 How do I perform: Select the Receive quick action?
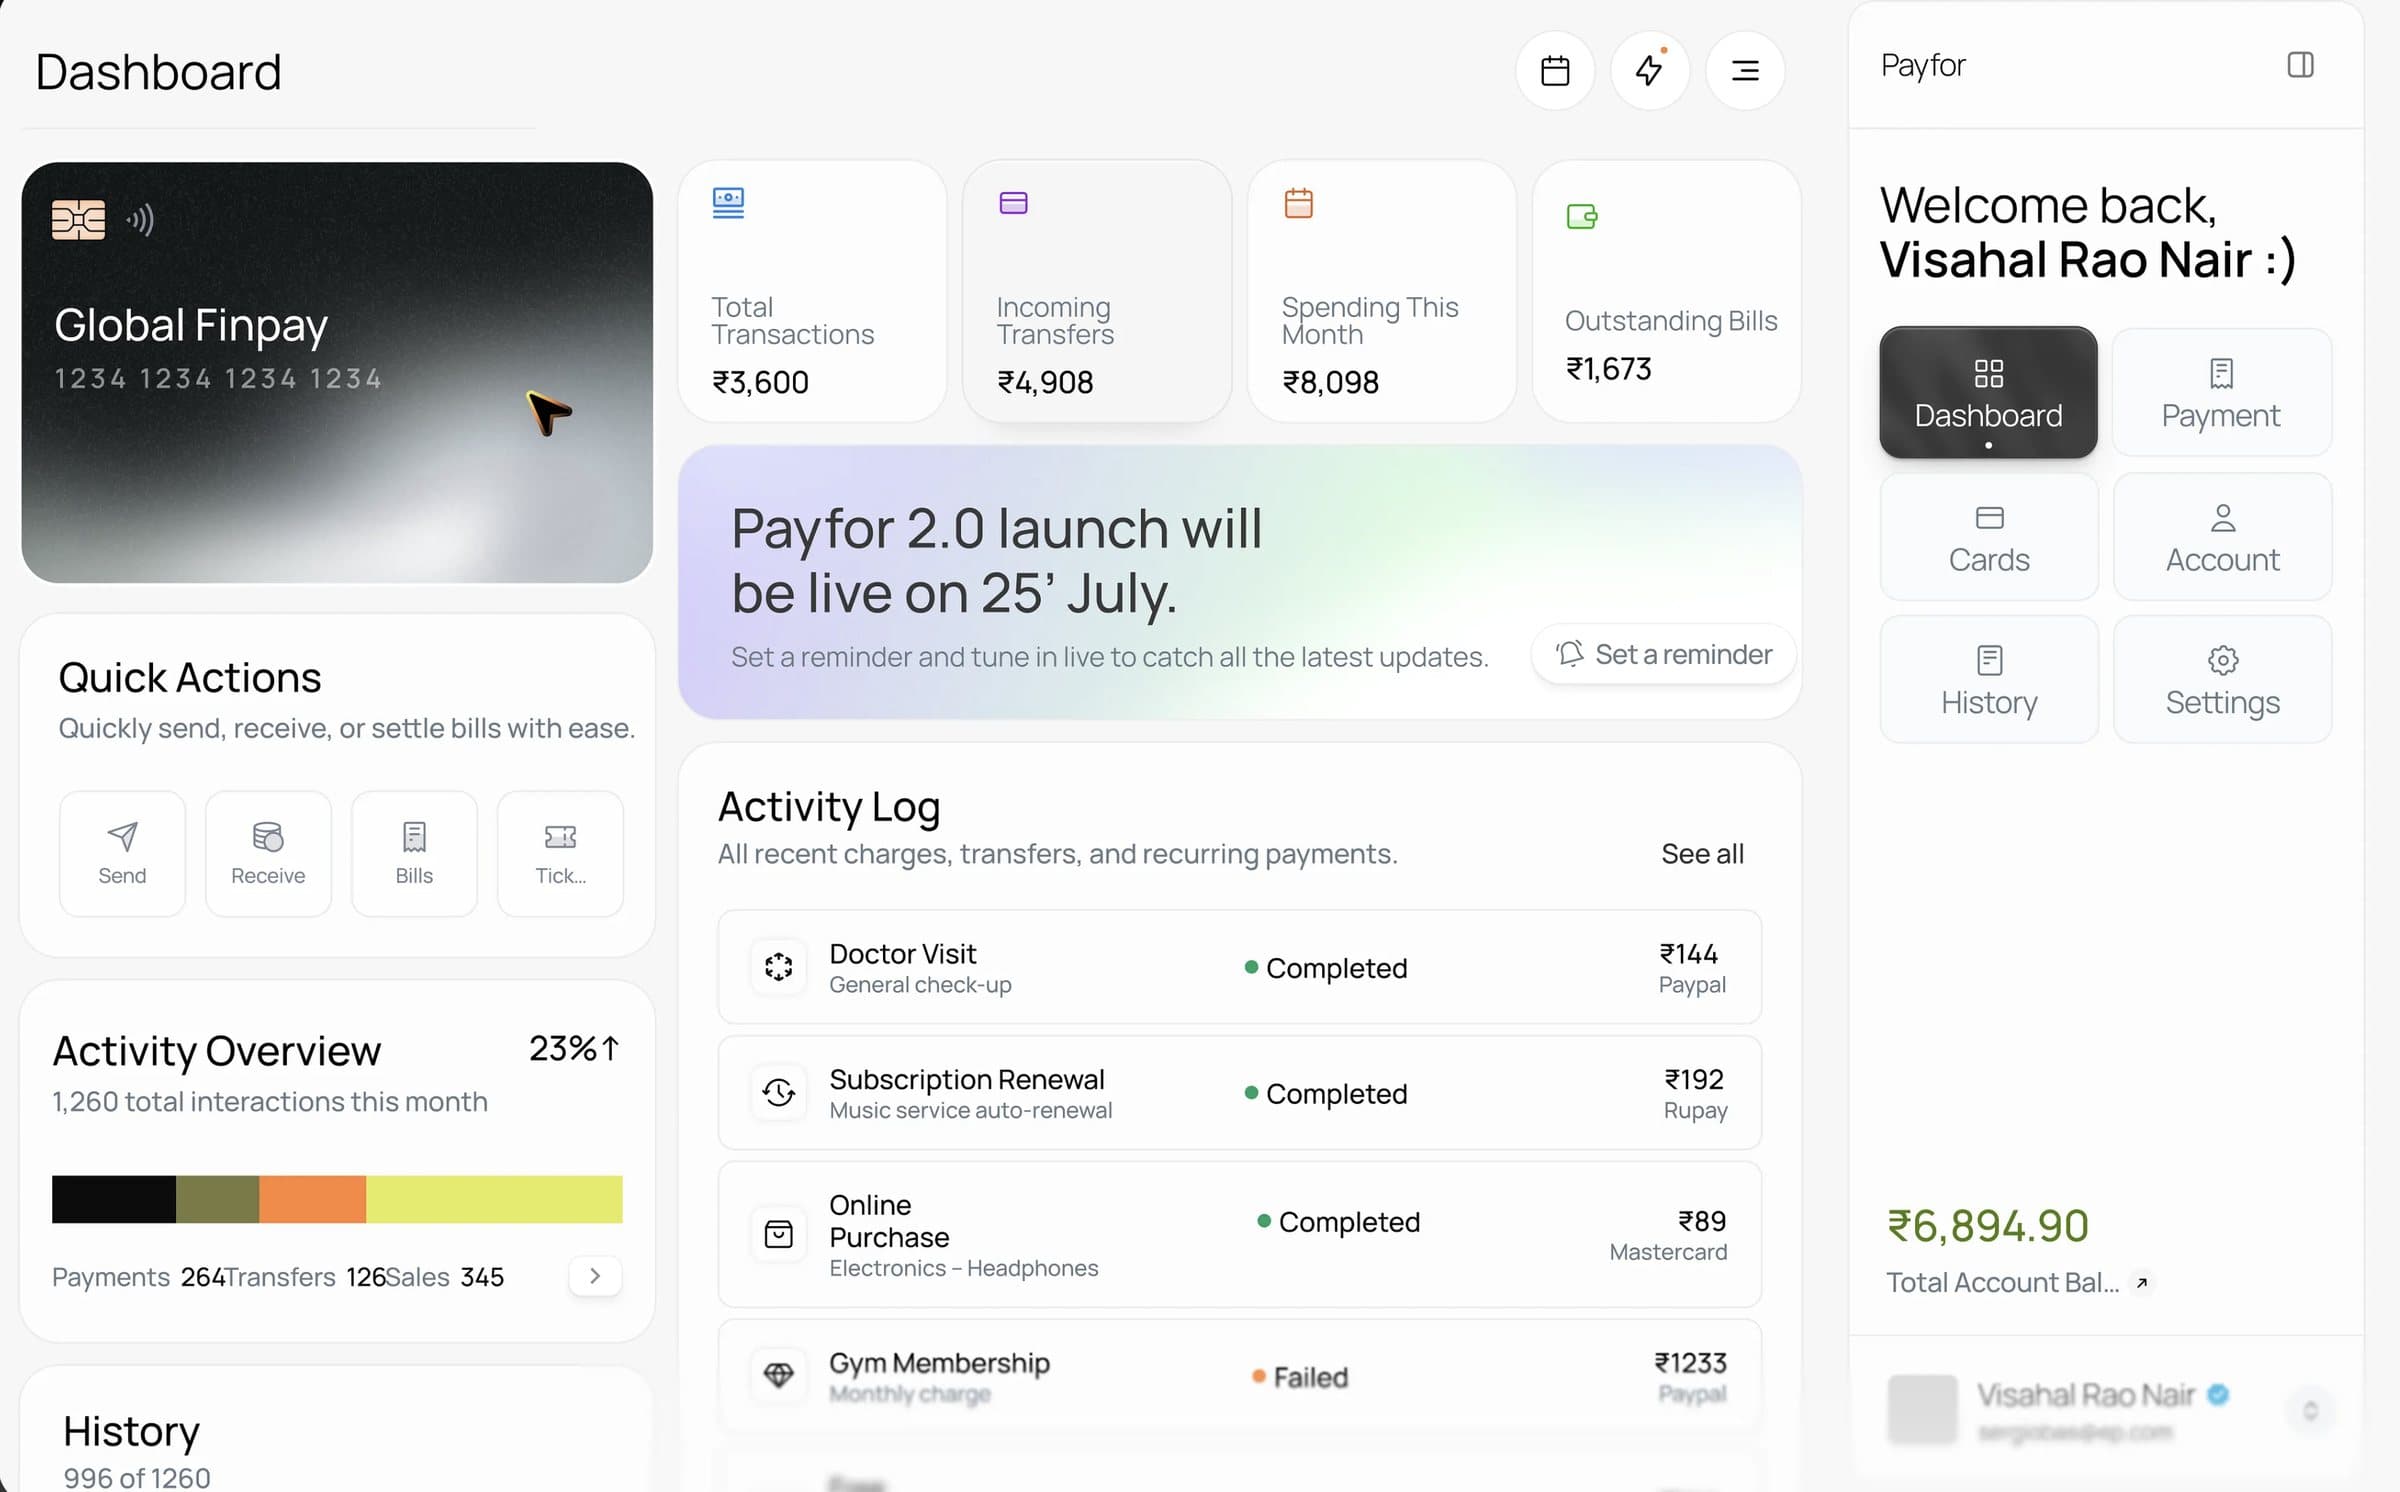[268, 854]
